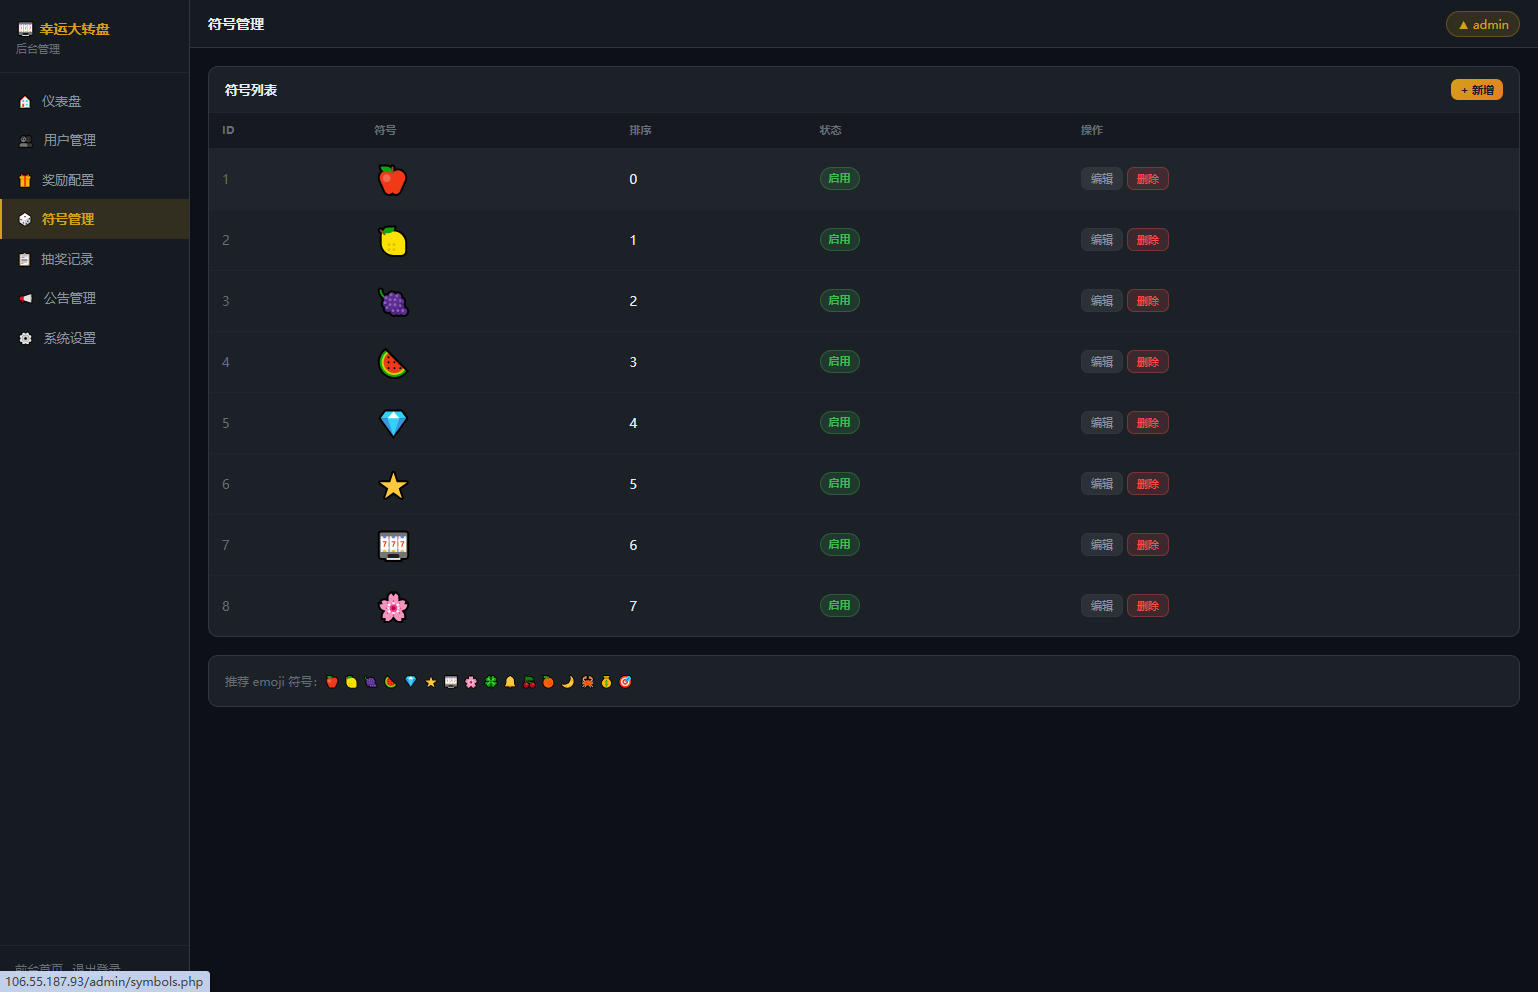Pick the bullseye target recommended emoji
The width and height of the screenshot is (1538, 992).
click(x=625, y=682)
